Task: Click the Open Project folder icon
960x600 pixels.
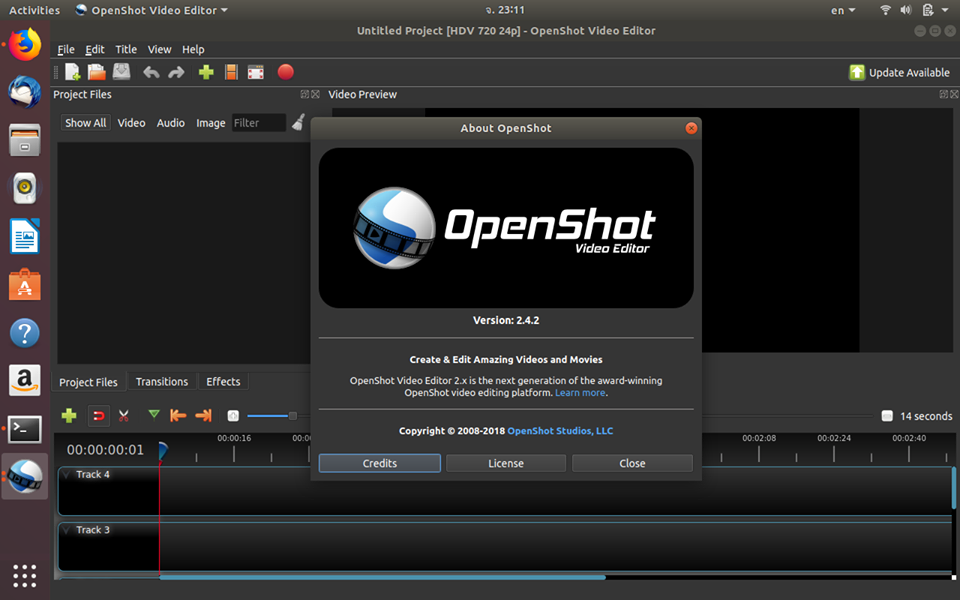Action: tap(97, 72)
